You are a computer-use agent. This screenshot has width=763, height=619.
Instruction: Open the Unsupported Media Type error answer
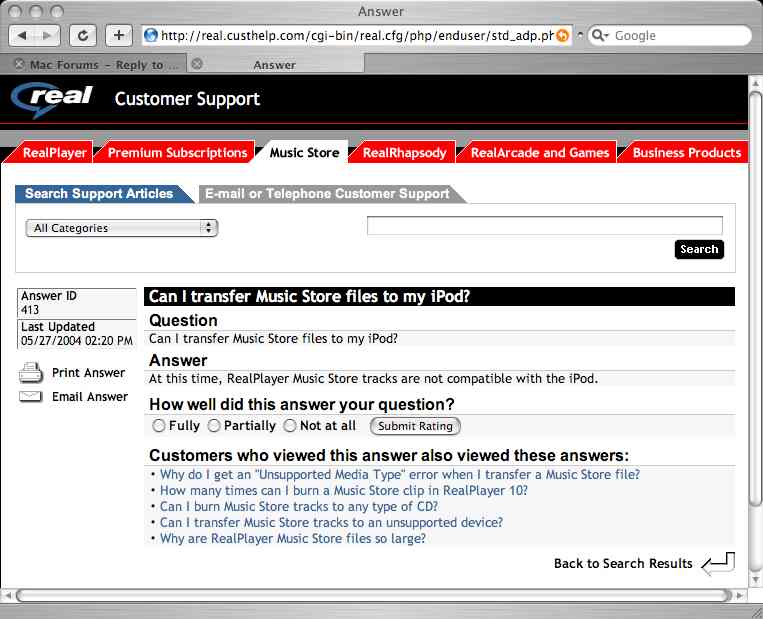pyautogui.click(x=400, y=474)
